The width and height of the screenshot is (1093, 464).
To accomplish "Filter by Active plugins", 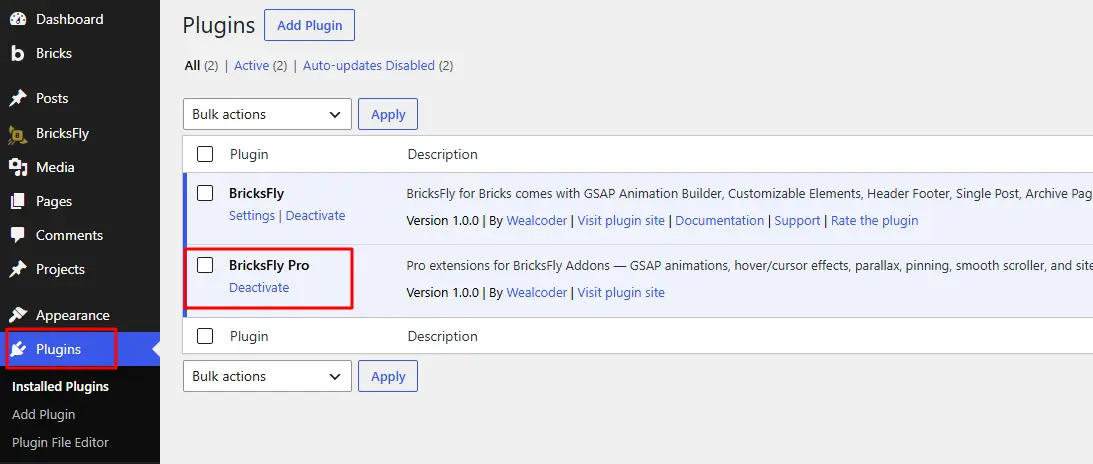I will coord(252,65).
